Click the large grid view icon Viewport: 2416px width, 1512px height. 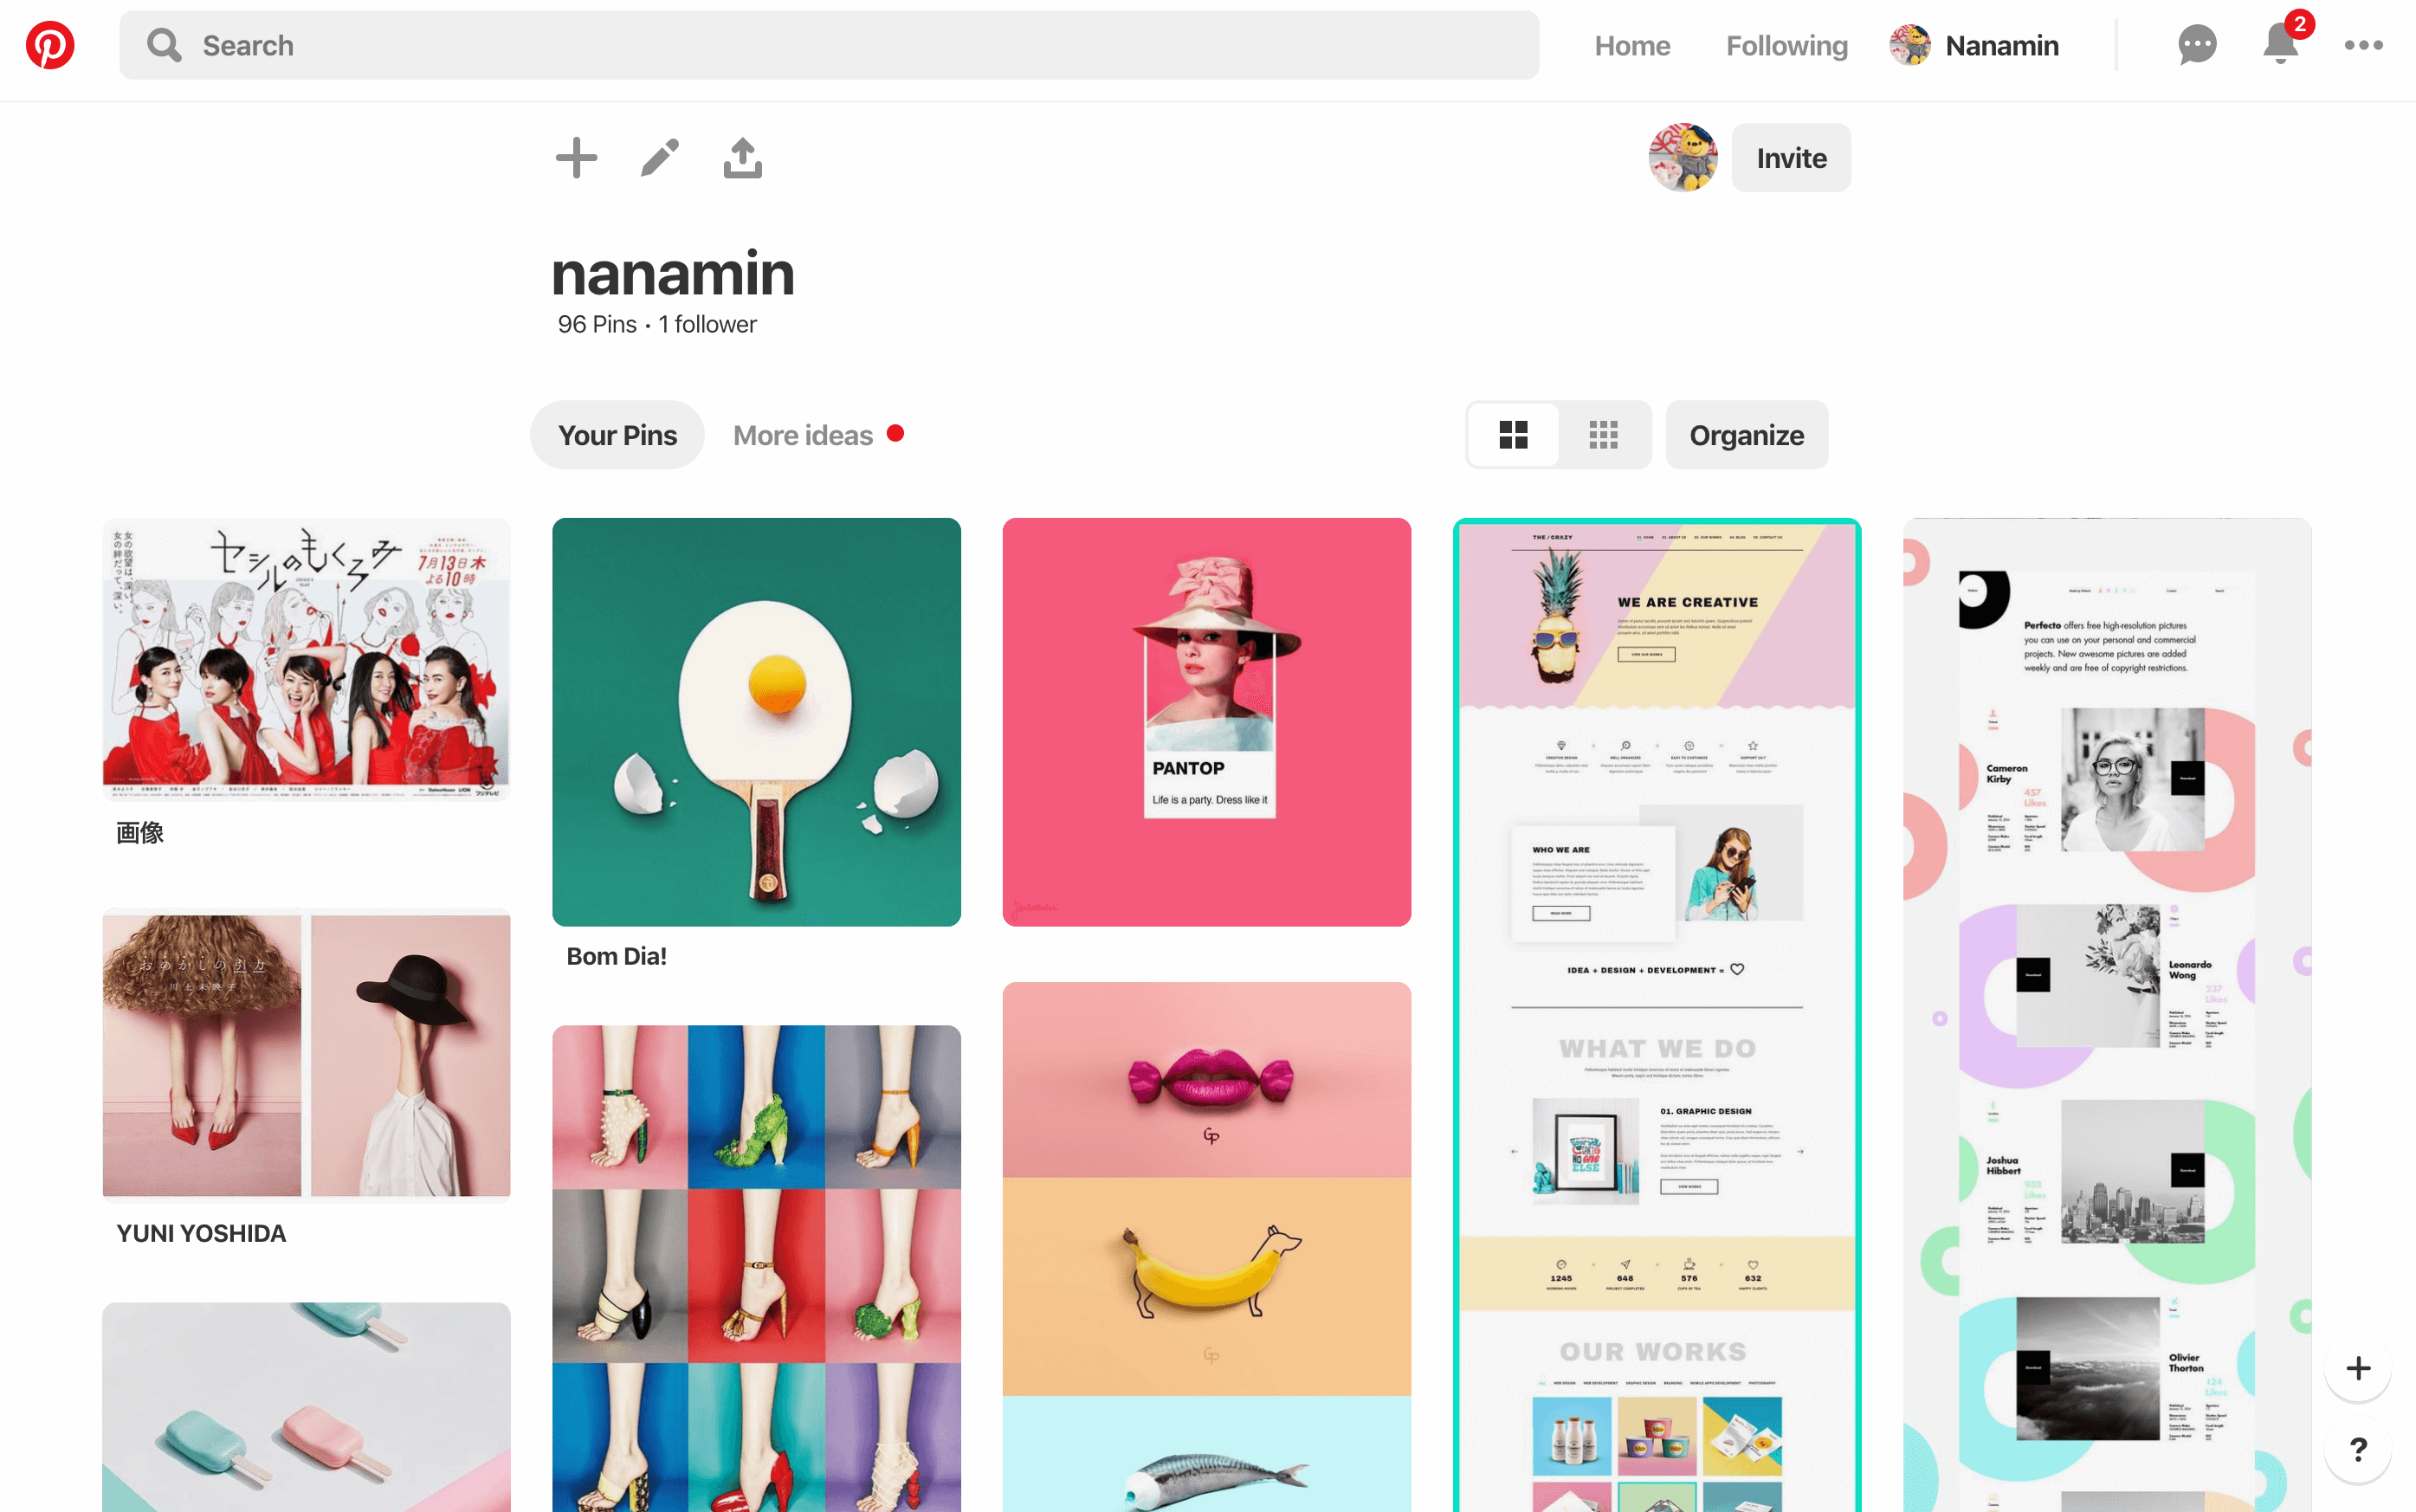click(1514, 434)
